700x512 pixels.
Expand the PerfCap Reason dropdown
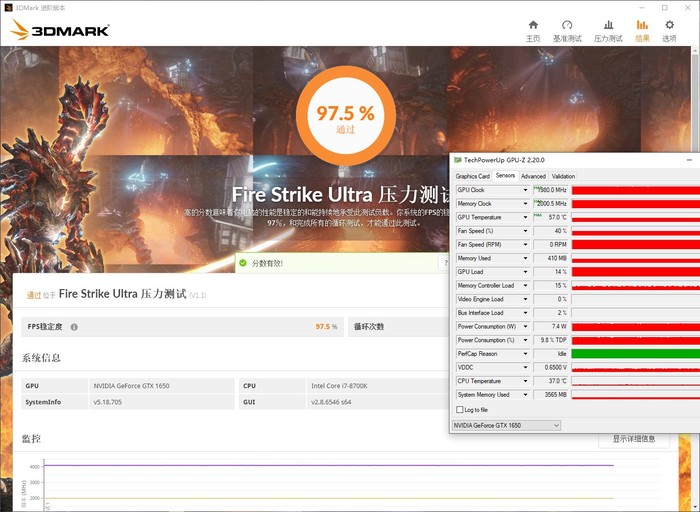[x=525, y=354]
